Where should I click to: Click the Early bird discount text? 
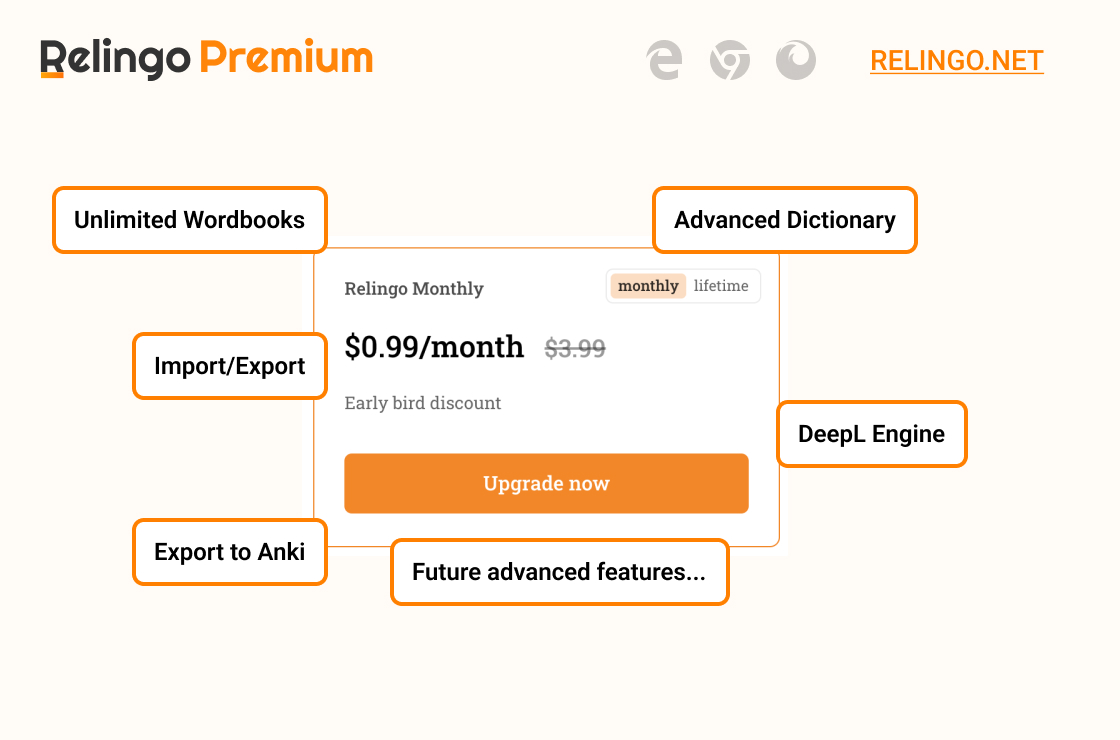423,403
